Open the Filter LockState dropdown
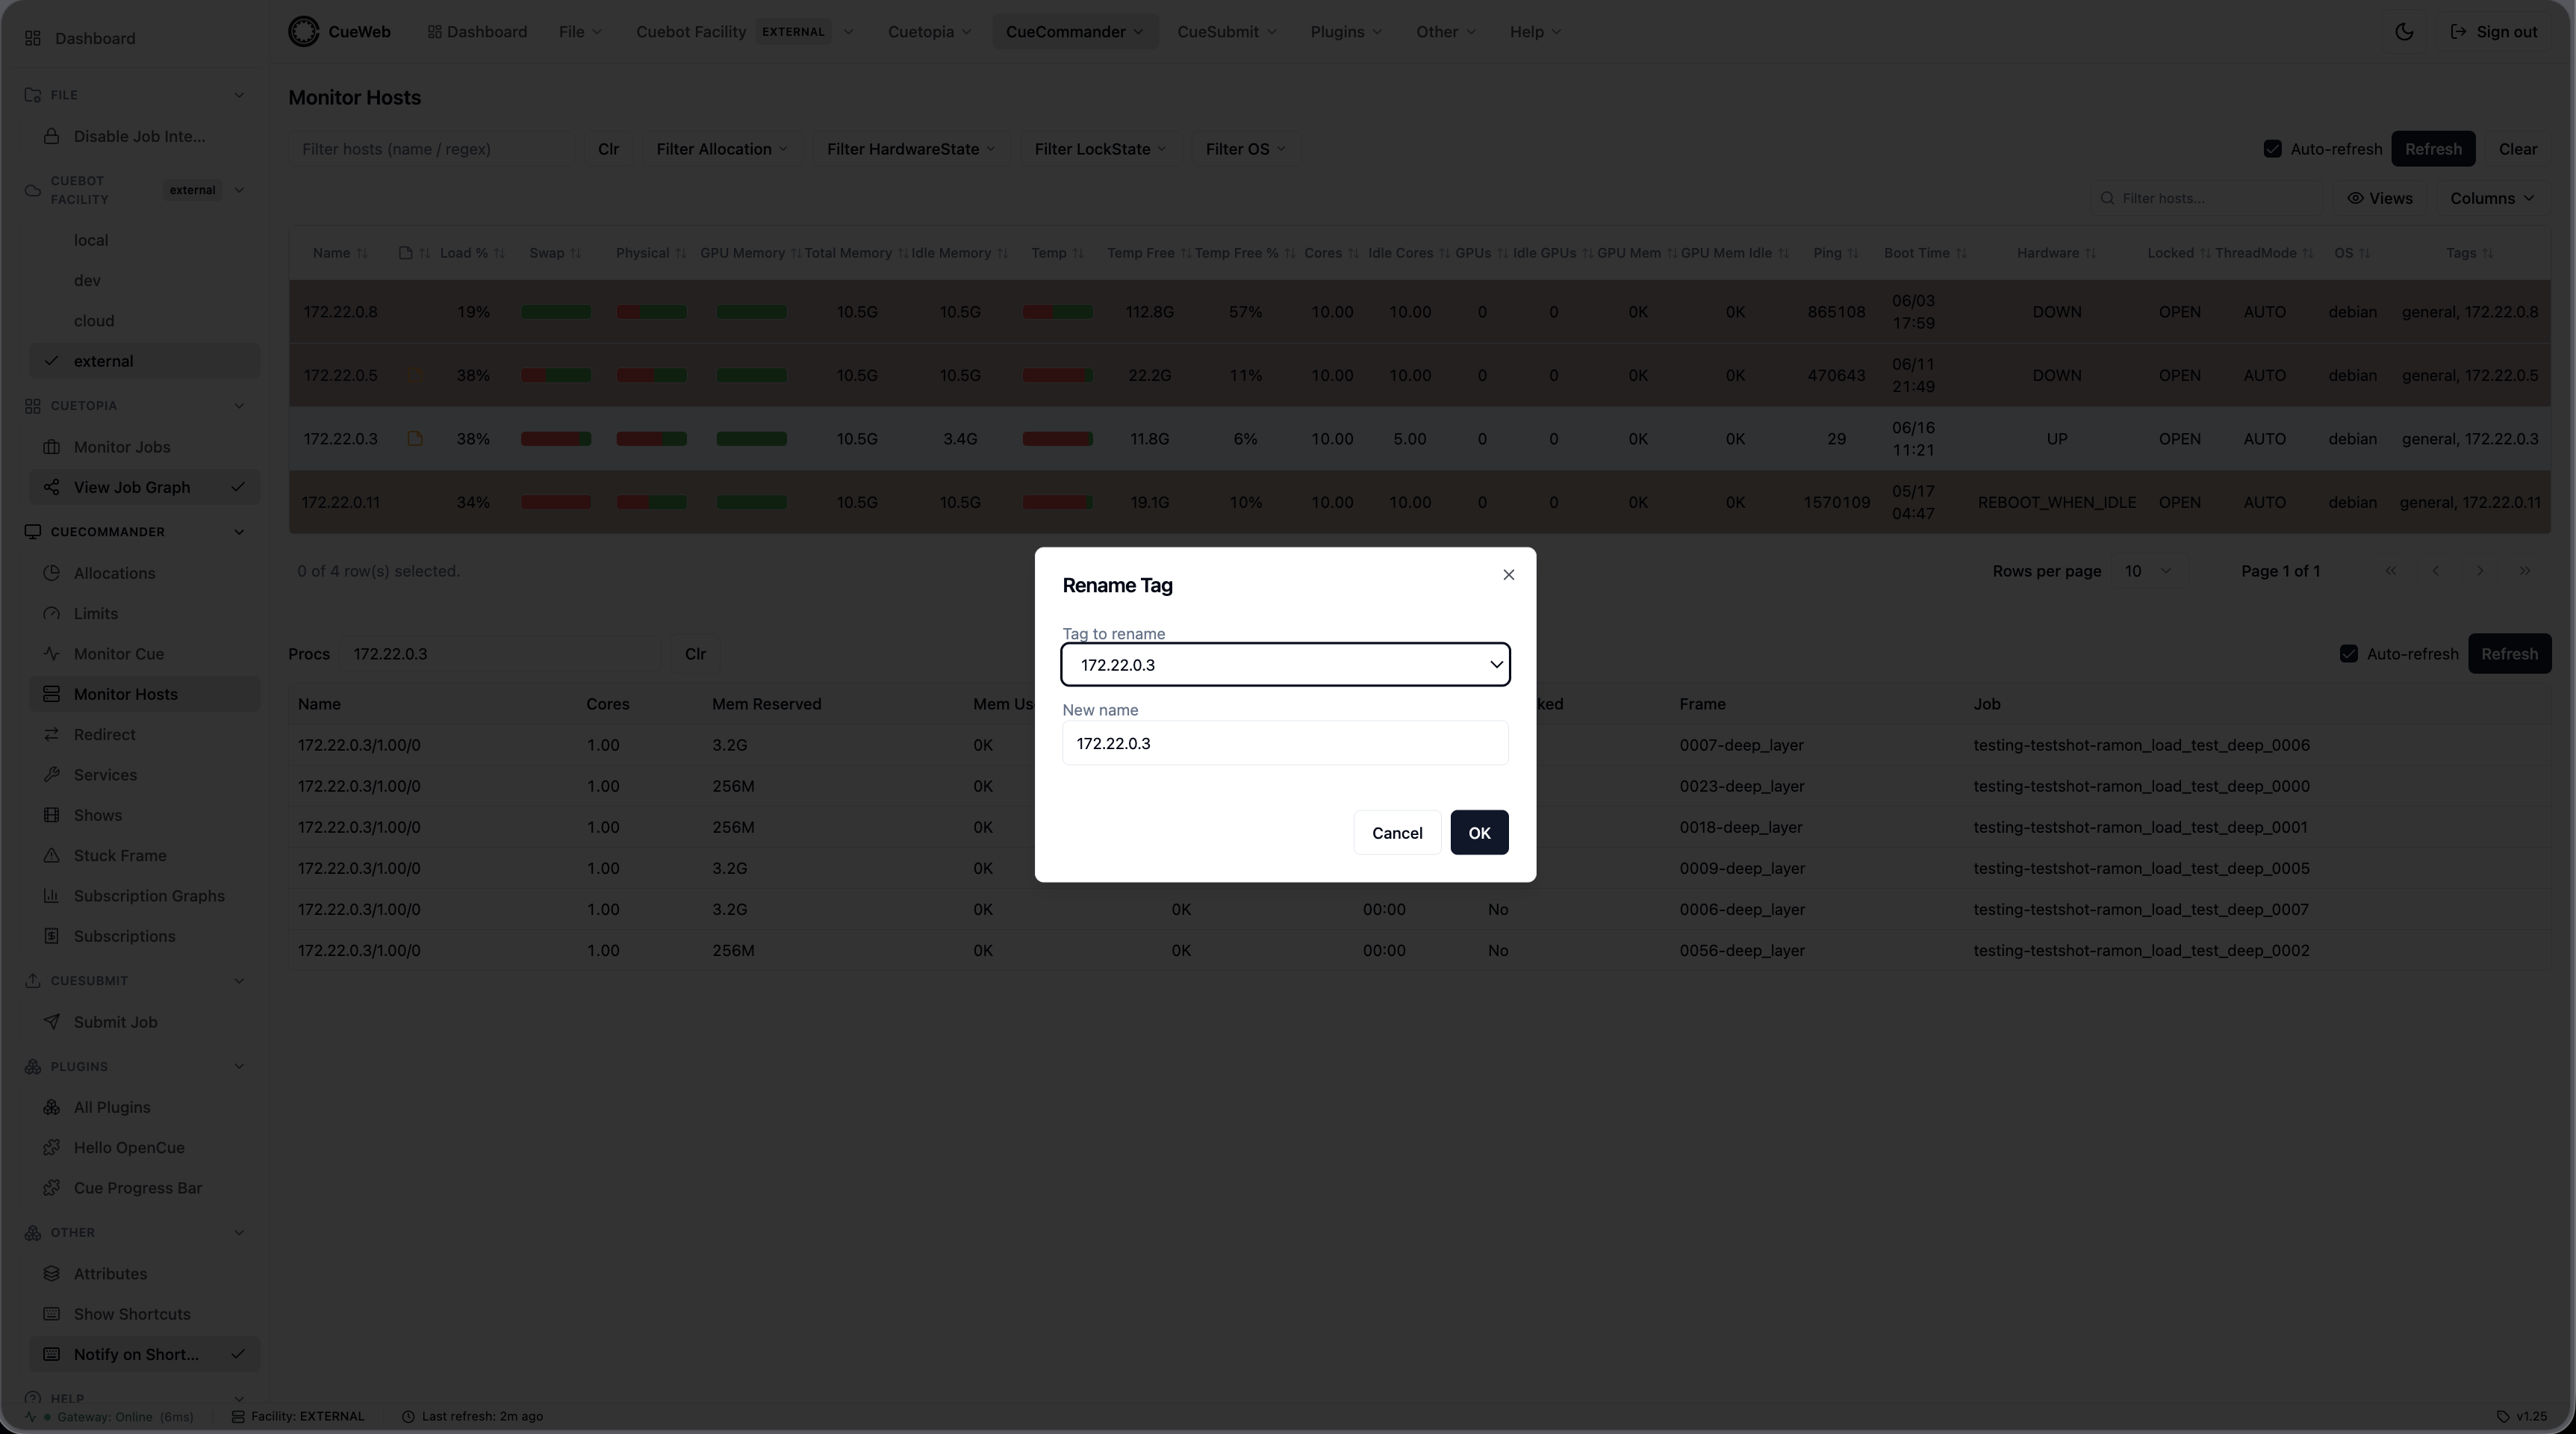The image size is (2576, 1434). coord(1100,149)
